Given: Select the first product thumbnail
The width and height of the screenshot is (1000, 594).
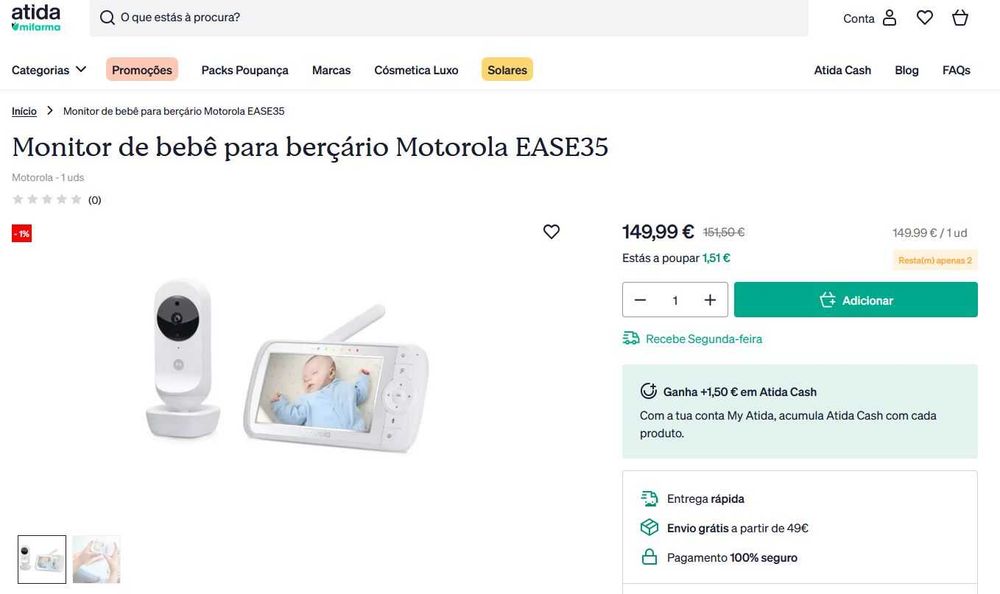Looking at the screenshot, I should 42,559.
